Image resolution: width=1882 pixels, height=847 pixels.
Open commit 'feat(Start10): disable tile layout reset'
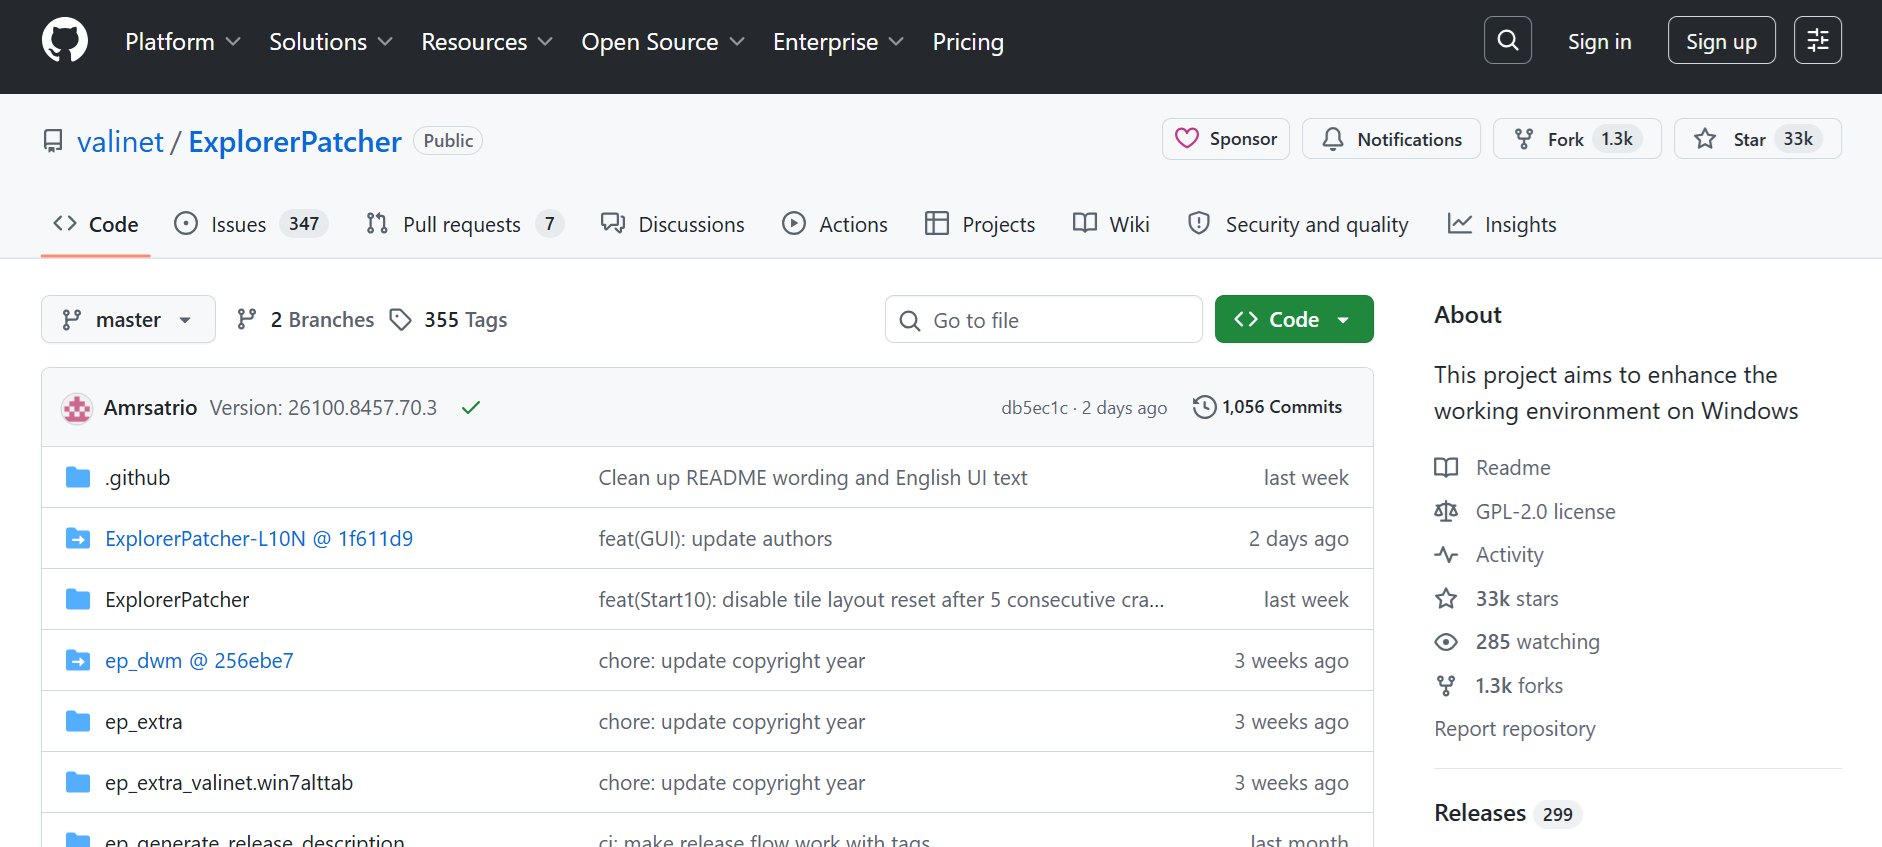click(881, 599)
